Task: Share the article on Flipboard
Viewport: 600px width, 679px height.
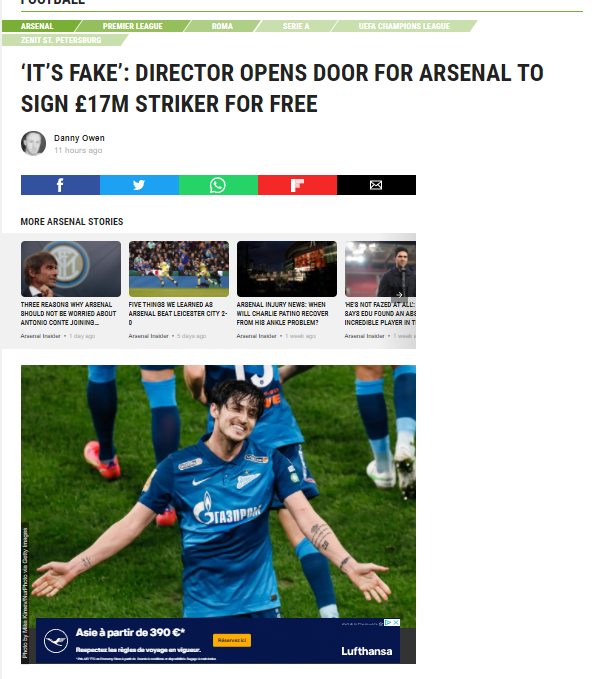Action: click(x=297, y=185)
